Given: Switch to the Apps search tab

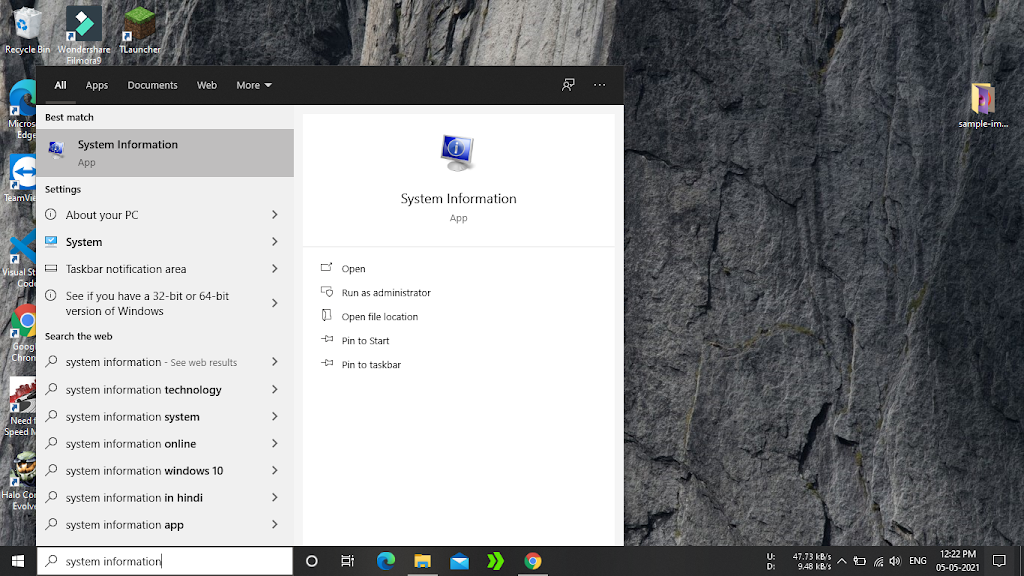Looking at the screenshot, I should click(97, 85).
